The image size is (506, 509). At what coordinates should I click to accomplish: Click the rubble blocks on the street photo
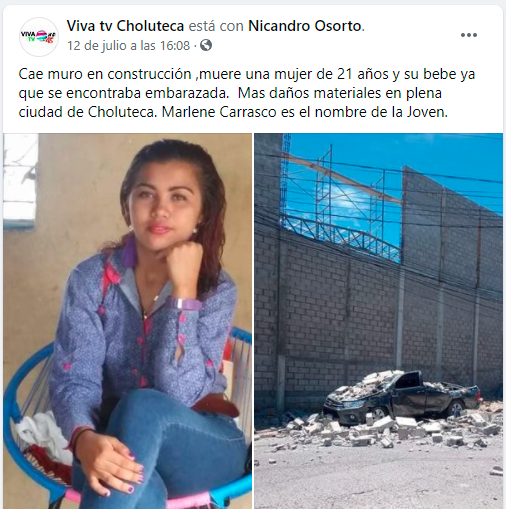(383, 432)
